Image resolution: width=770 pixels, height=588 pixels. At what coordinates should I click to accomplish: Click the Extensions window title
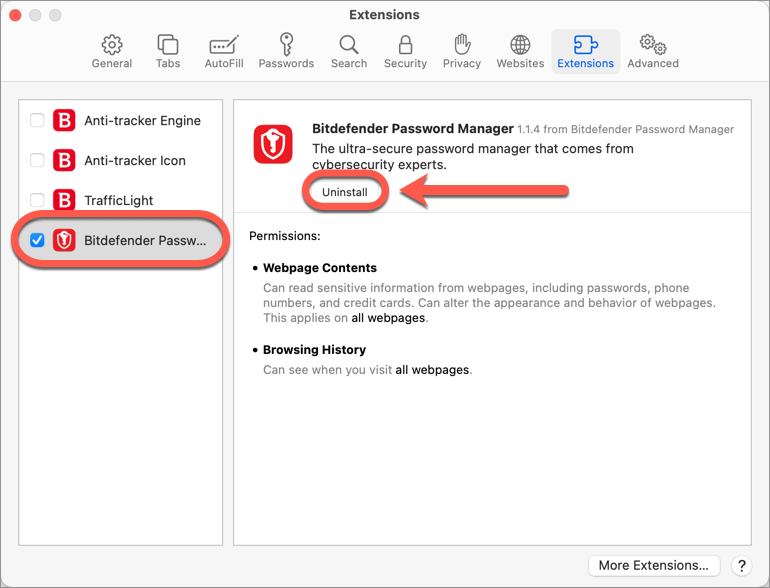coord(385,15)
